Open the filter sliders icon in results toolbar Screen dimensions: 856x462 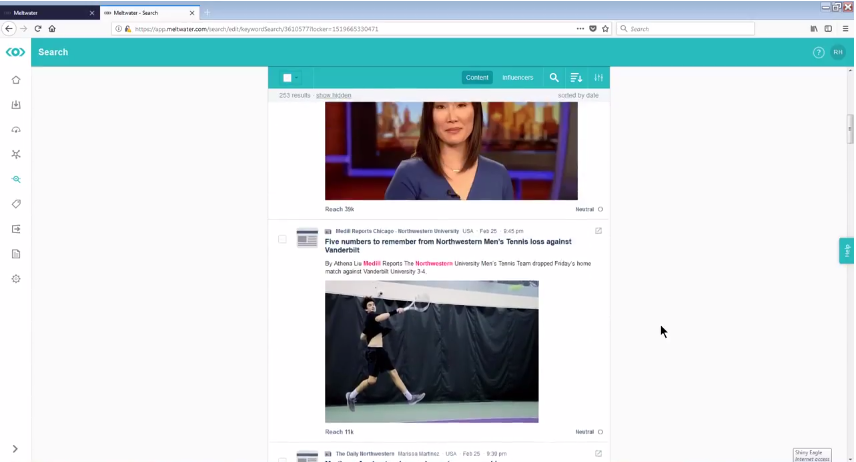pos(598,78)
